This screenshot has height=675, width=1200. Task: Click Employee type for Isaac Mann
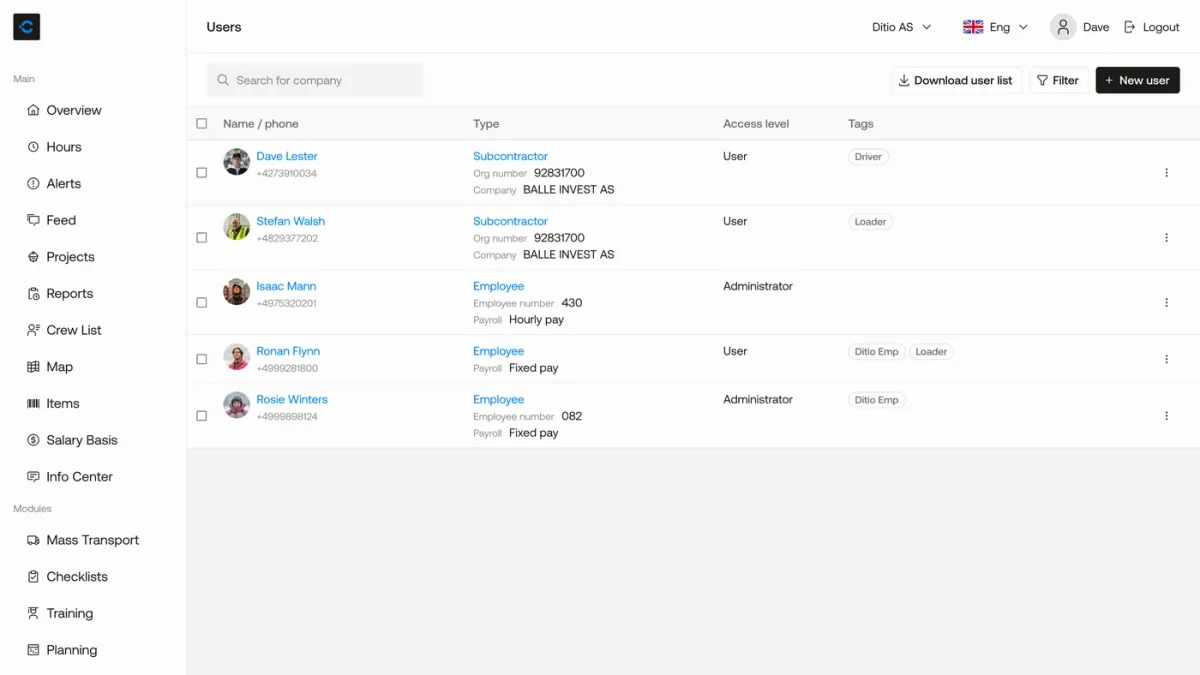(498, 286)
